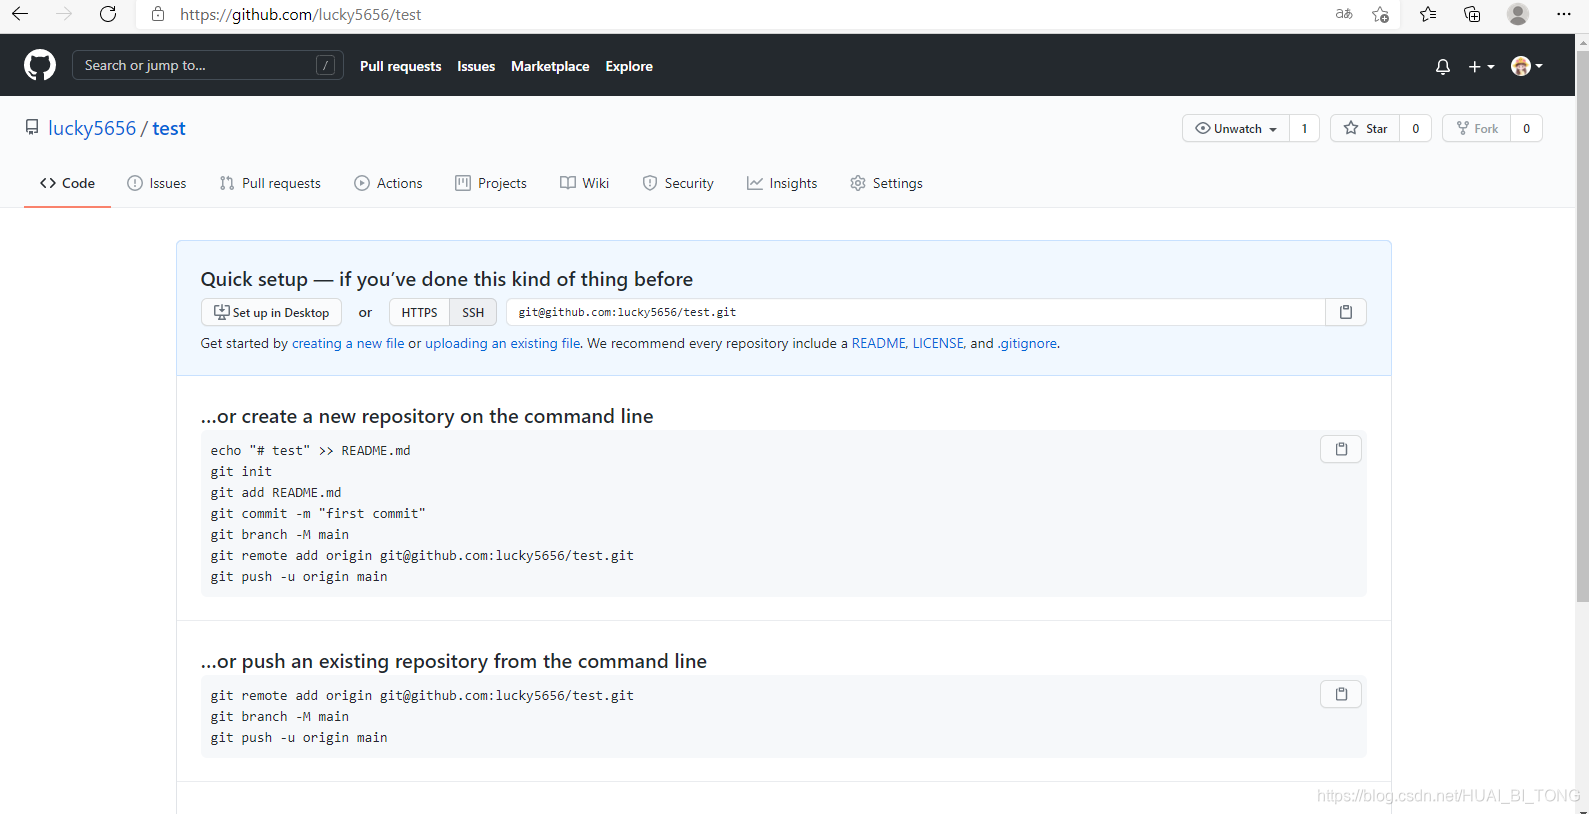
Task: Switch to the Security tab
Action: (678, 183)
